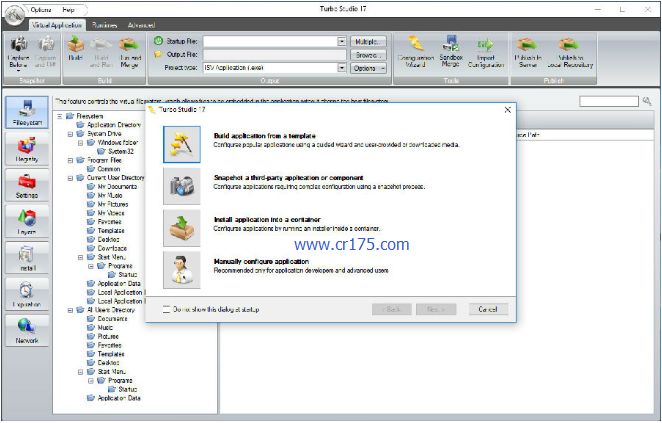
Task: Open the Network panel in sidebar
Action: tap(27, 330)
